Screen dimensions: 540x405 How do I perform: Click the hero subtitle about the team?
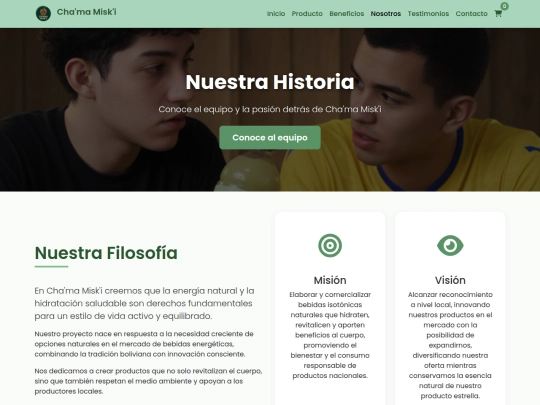pos(270,109)
